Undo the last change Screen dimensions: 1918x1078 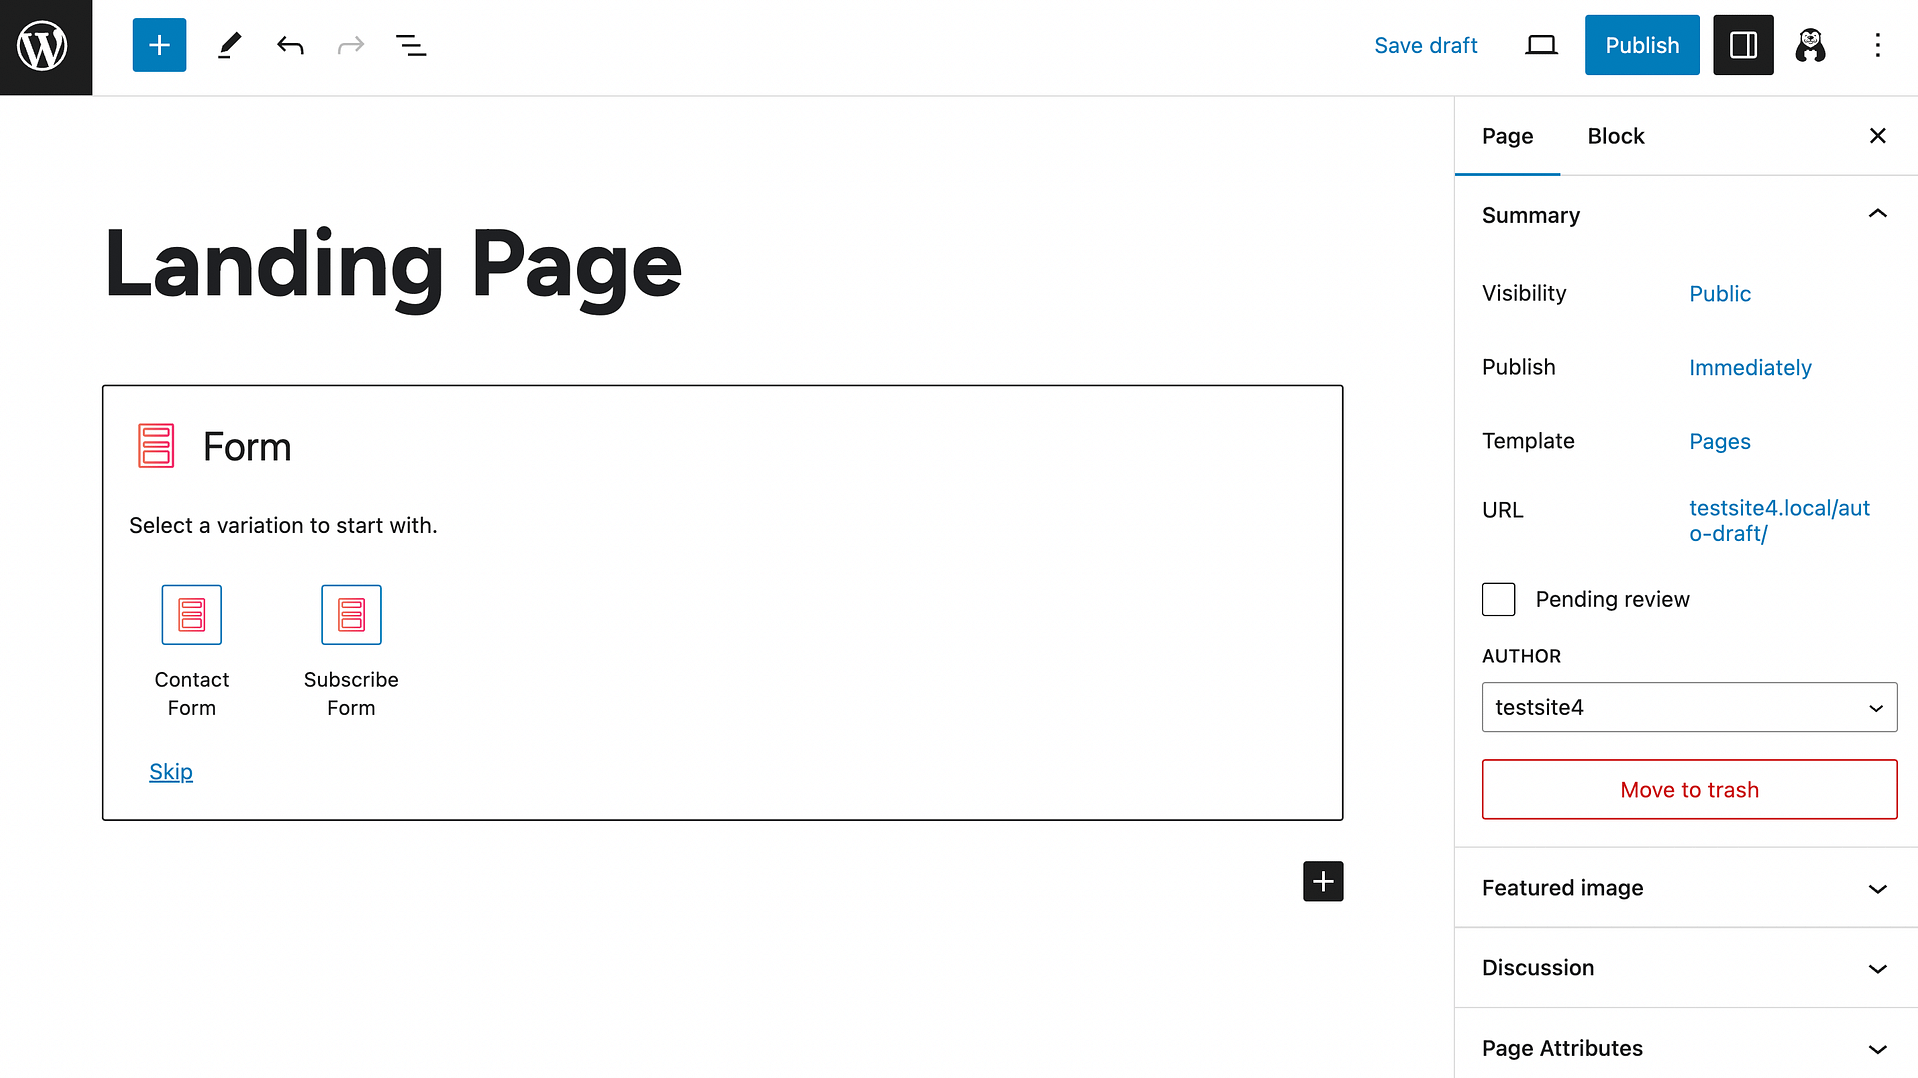[290, 45]
